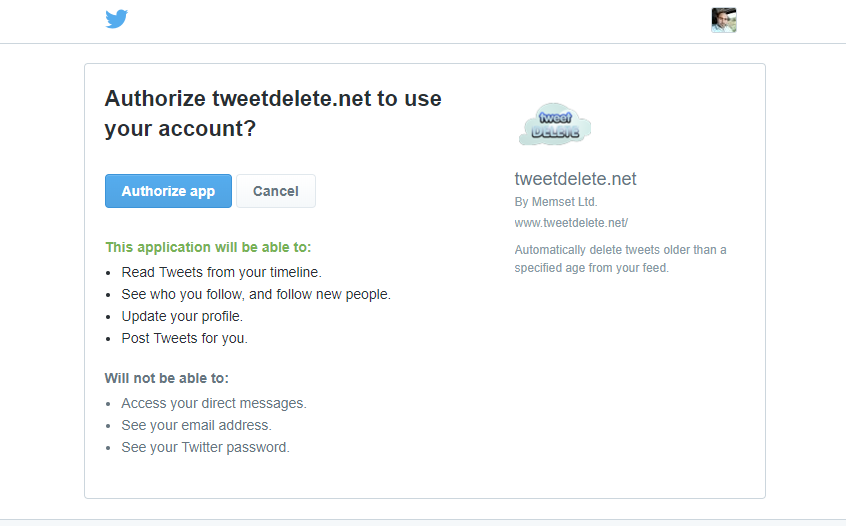Click 'Post Tweets for you' item
This screenshot has width=846, height=526.
184,338
